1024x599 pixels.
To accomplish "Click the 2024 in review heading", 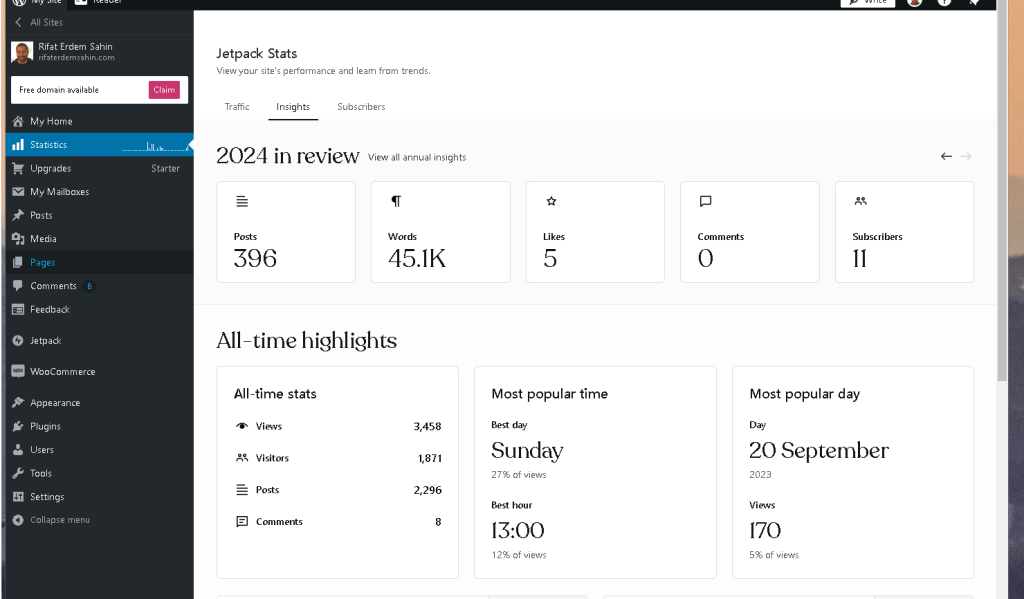I will click(x=287, y=156).
